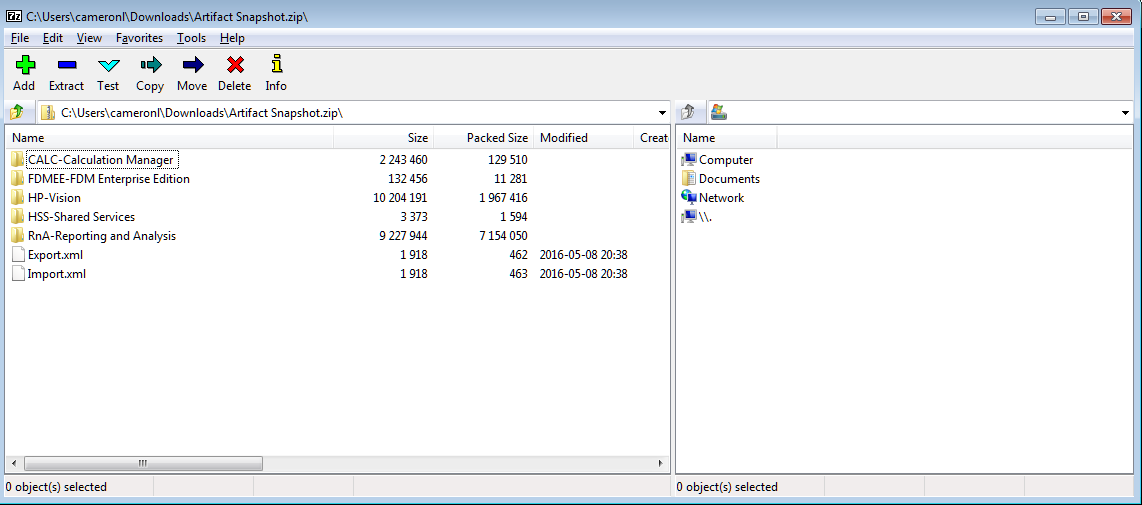
Task: Go up one level in right pane
Action: point(689,112)
